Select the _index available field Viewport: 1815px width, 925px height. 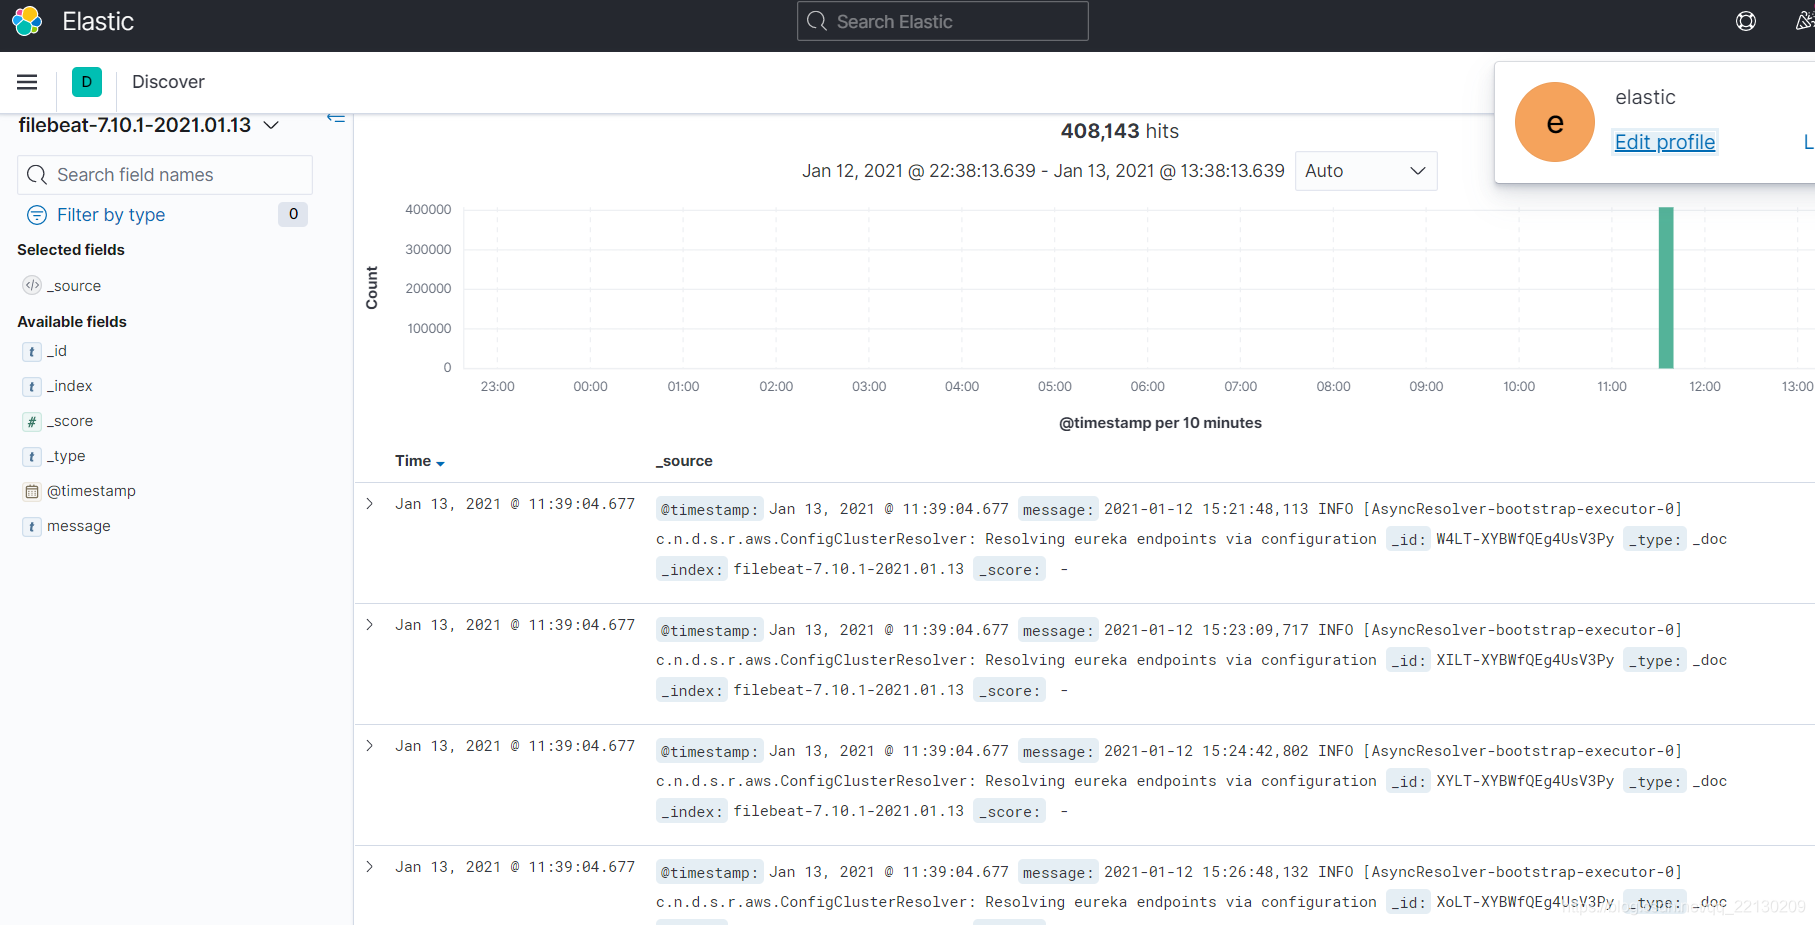click(x=69, y=386)
